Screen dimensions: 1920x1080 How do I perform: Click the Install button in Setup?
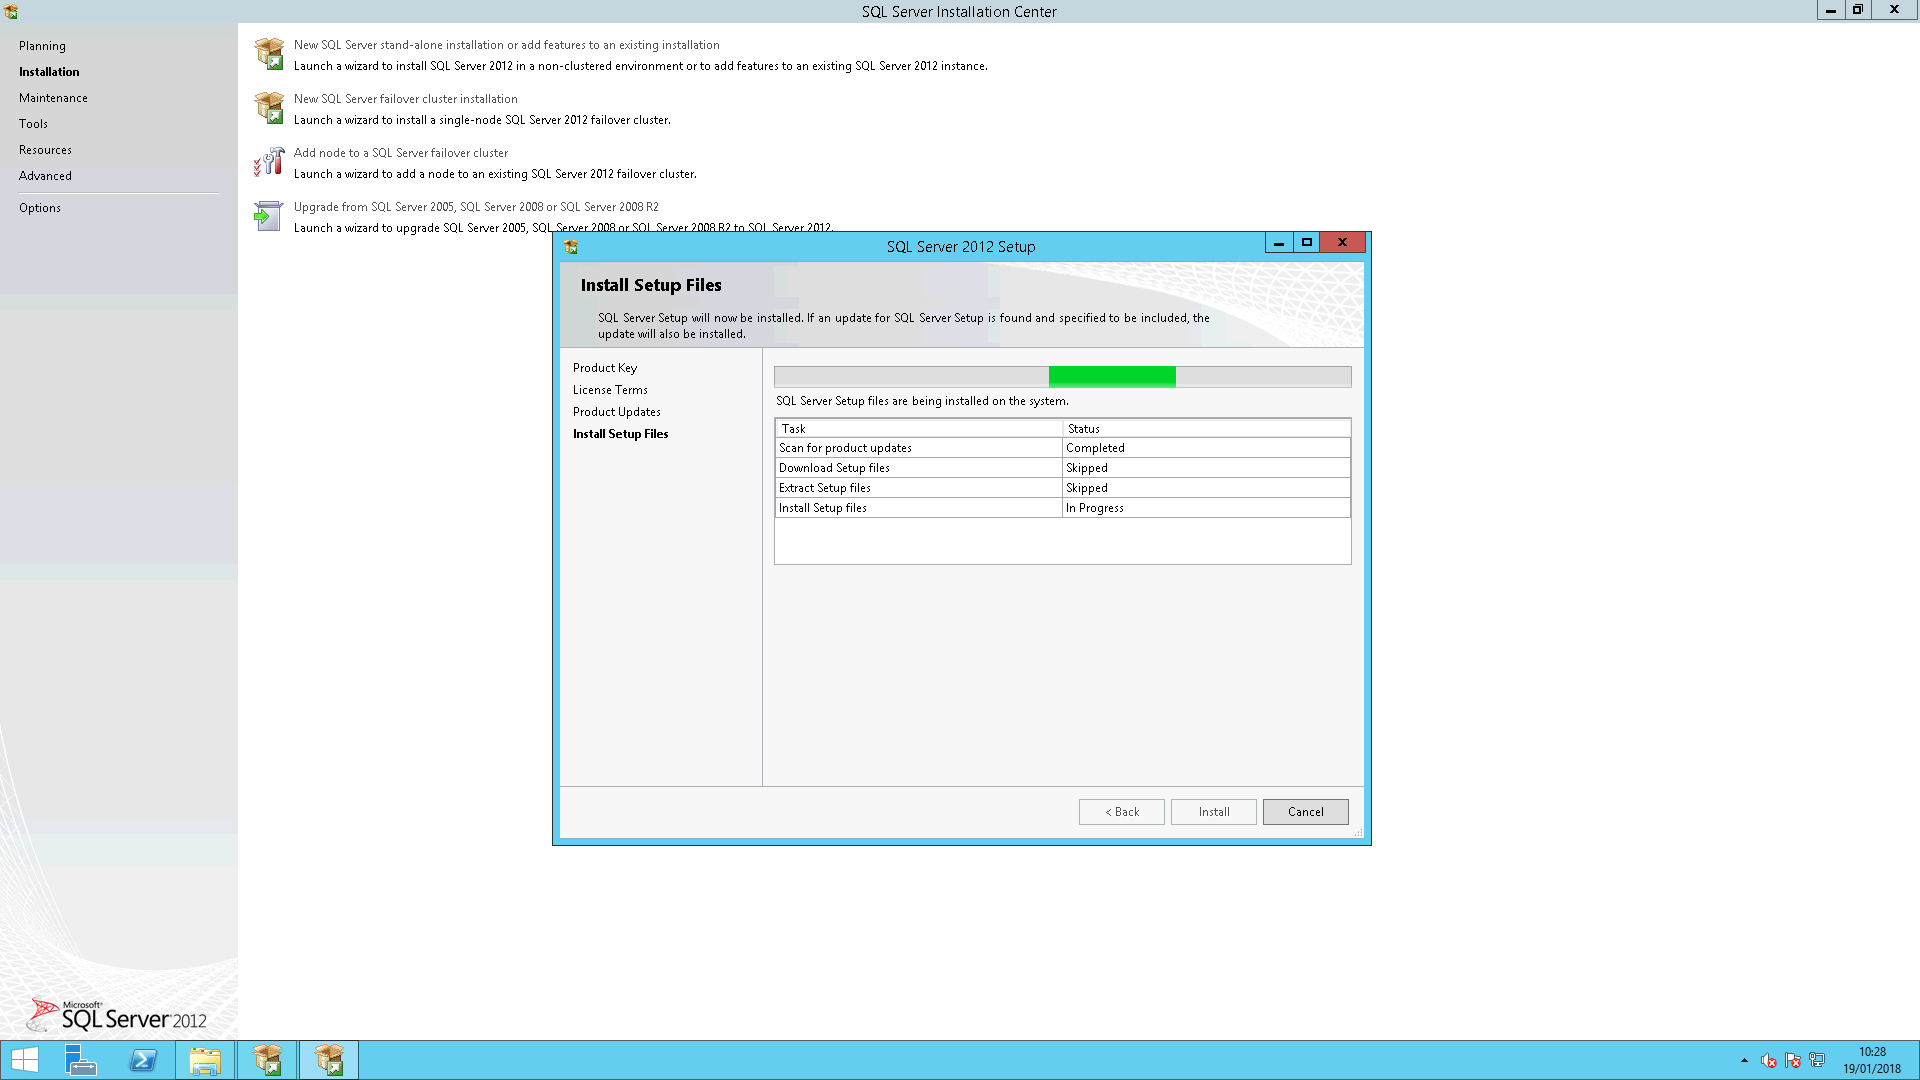(1213, 812)
